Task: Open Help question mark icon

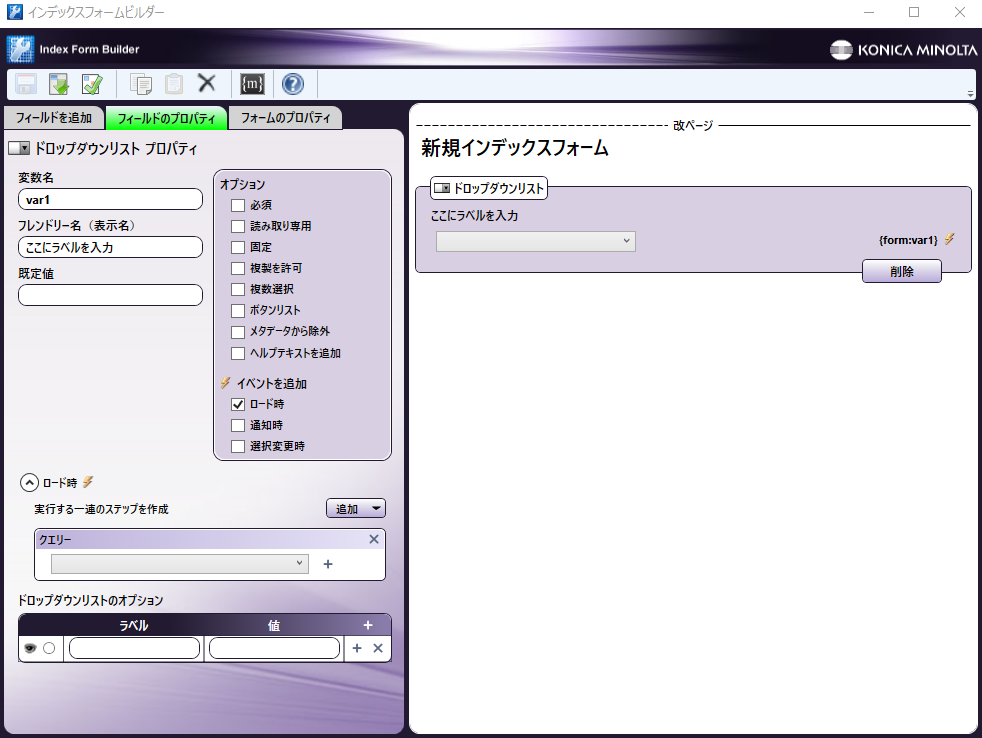Action: tap(292, 84)
